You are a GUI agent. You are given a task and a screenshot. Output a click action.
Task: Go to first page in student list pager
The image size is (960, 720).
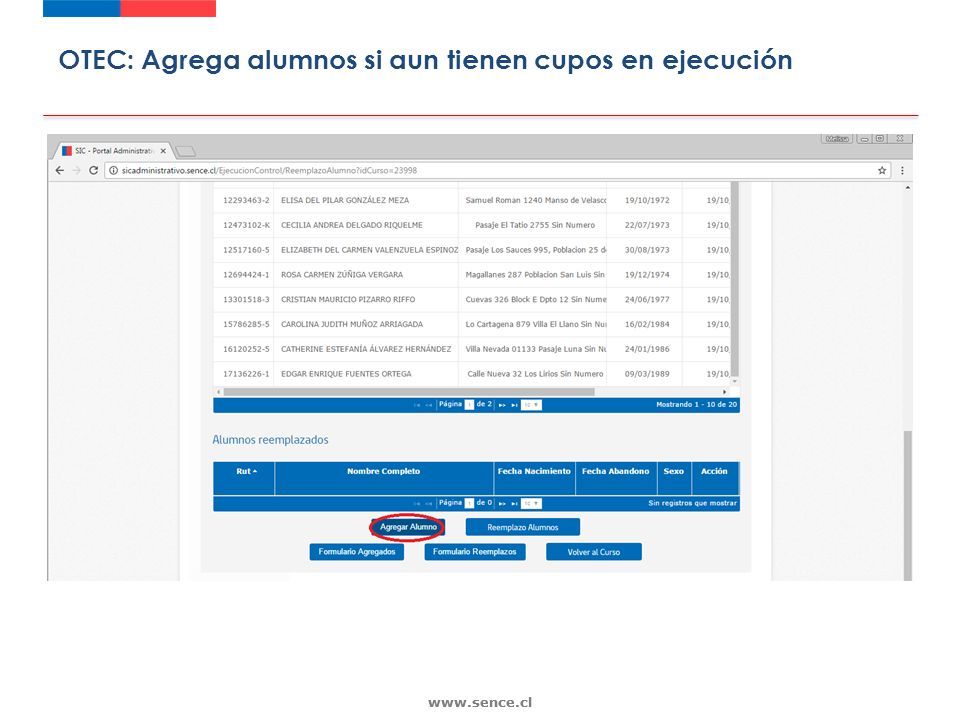coord(417,405)
